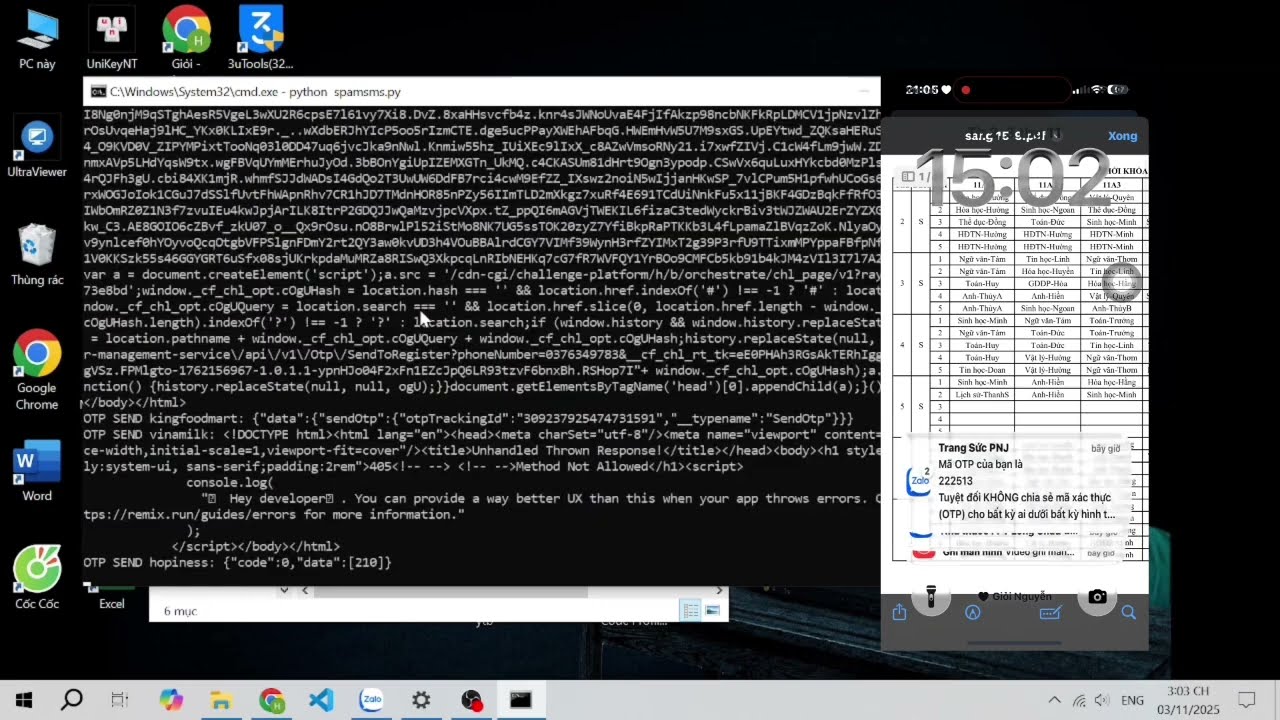The height and width of the screenshot is (720, 1280).
Task: Open the PC này desktop icon
Action: tap(37, 38)
